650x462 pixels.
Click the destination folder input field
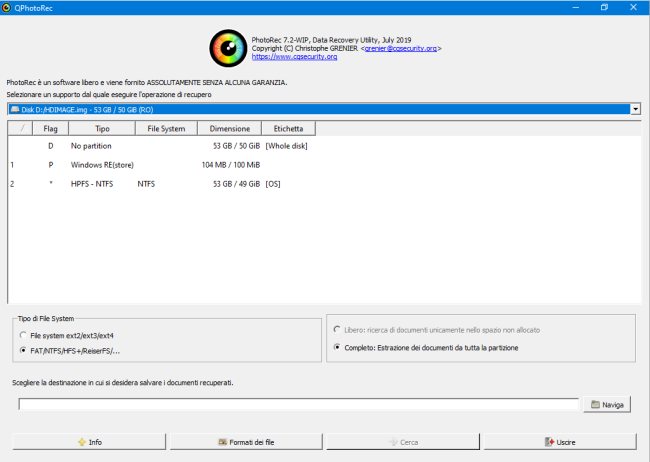pos(298,404)
